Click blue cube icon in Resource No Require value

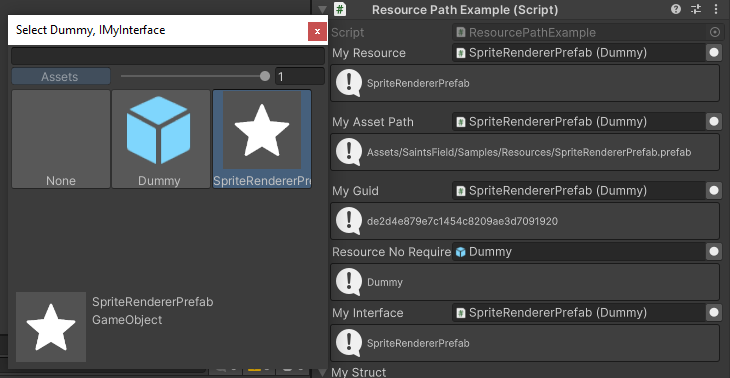click(460, 252)
